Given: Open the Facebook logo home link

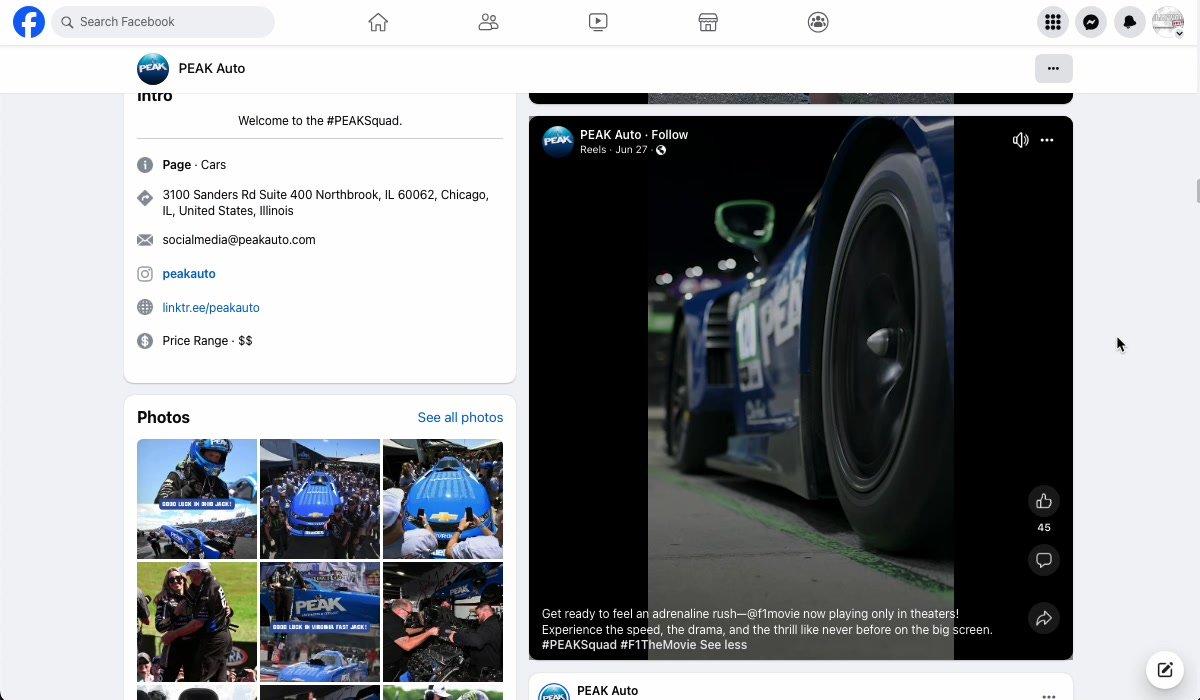Looking at the screenshot, I should point(29,22).
